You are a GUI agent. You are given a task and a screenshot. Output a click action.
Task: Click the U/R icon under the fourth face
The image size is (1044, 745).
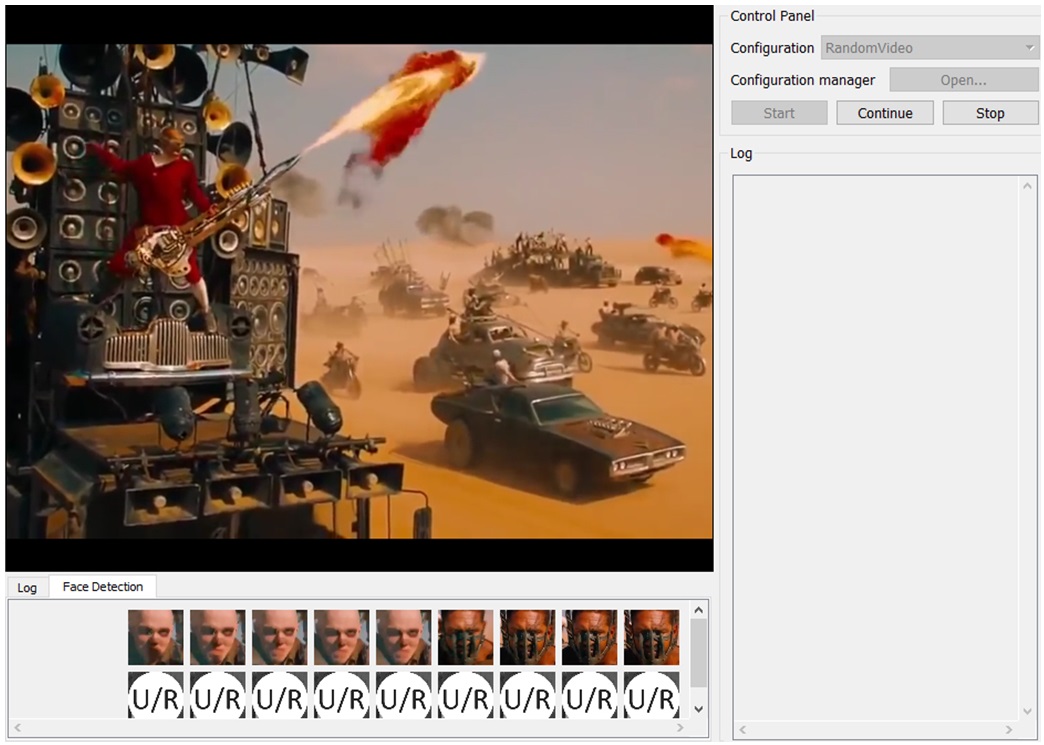coord(342,695)
